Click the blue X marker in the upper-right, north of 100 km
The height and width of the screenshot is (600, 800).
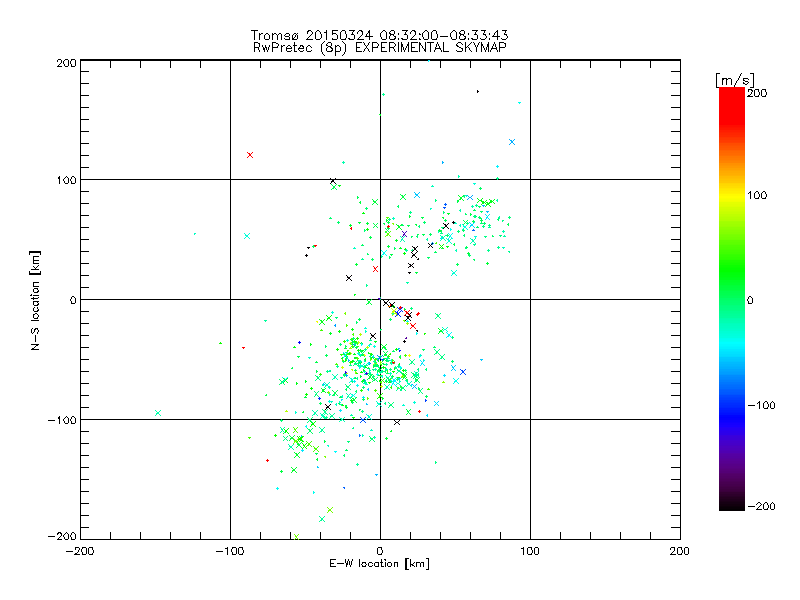point(512,142)
